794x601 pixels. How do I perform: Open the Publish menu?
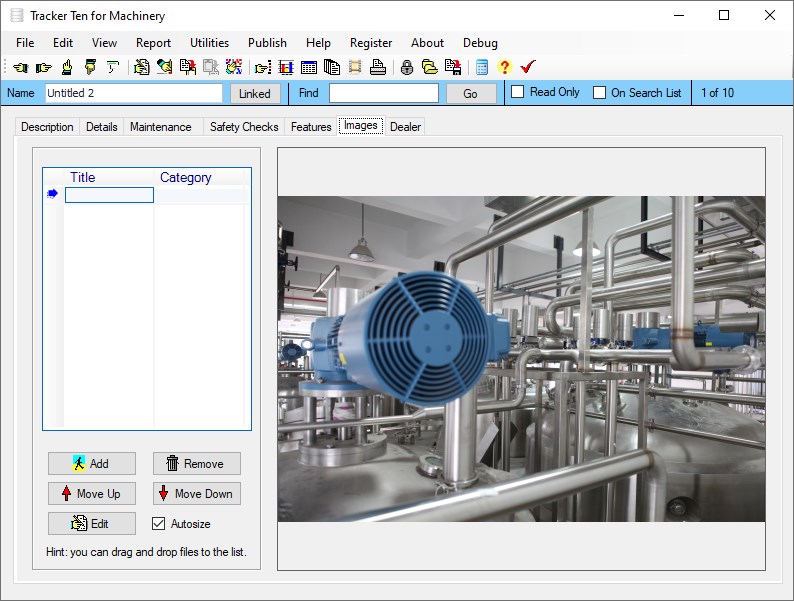(267, 43)
